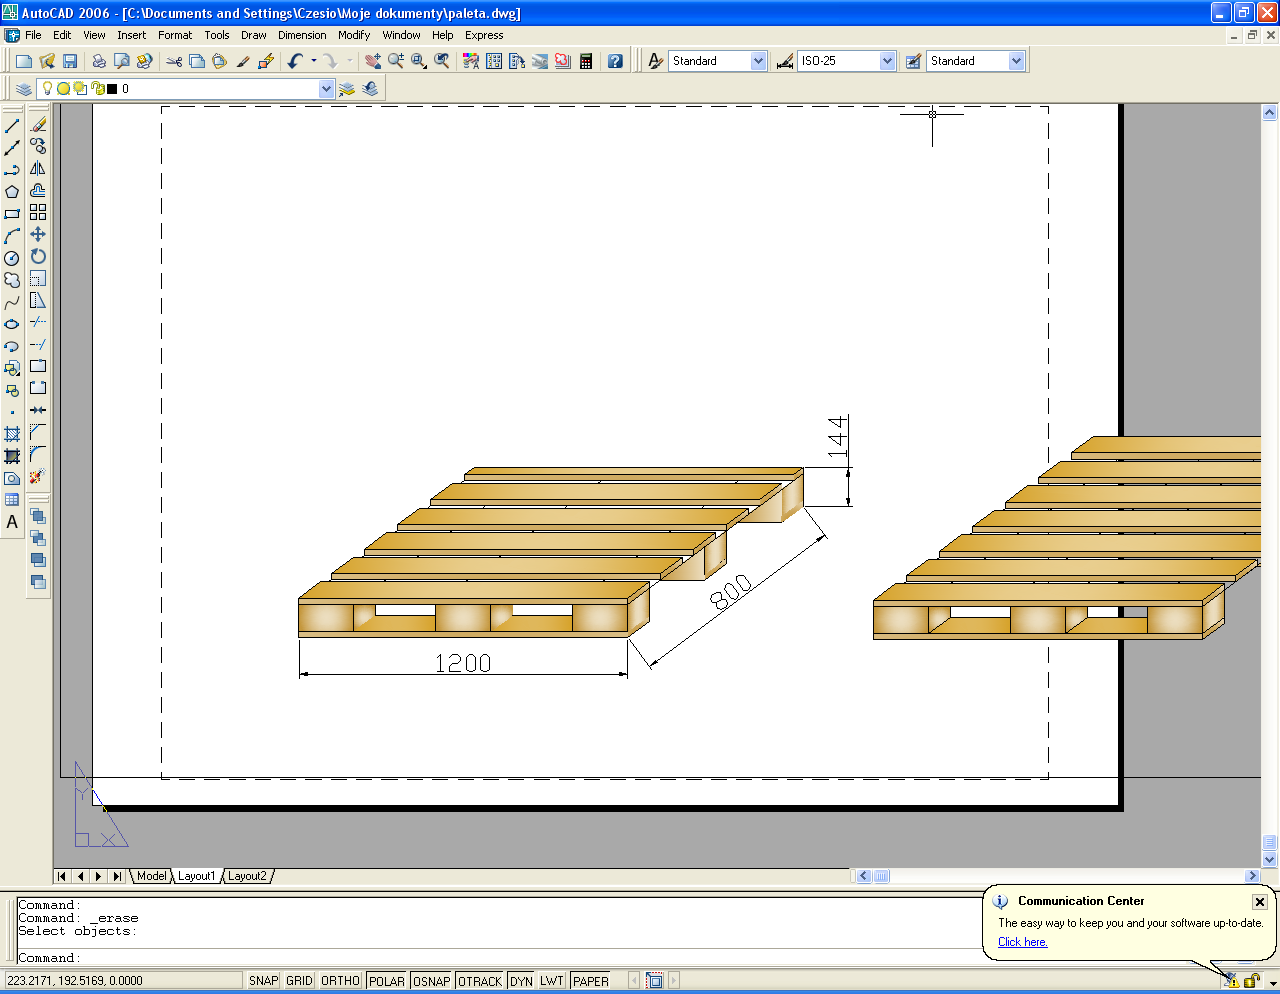Expand the layer selection dropdown
The height and width of the screenshot is (994, 1280).
point(326,89)
